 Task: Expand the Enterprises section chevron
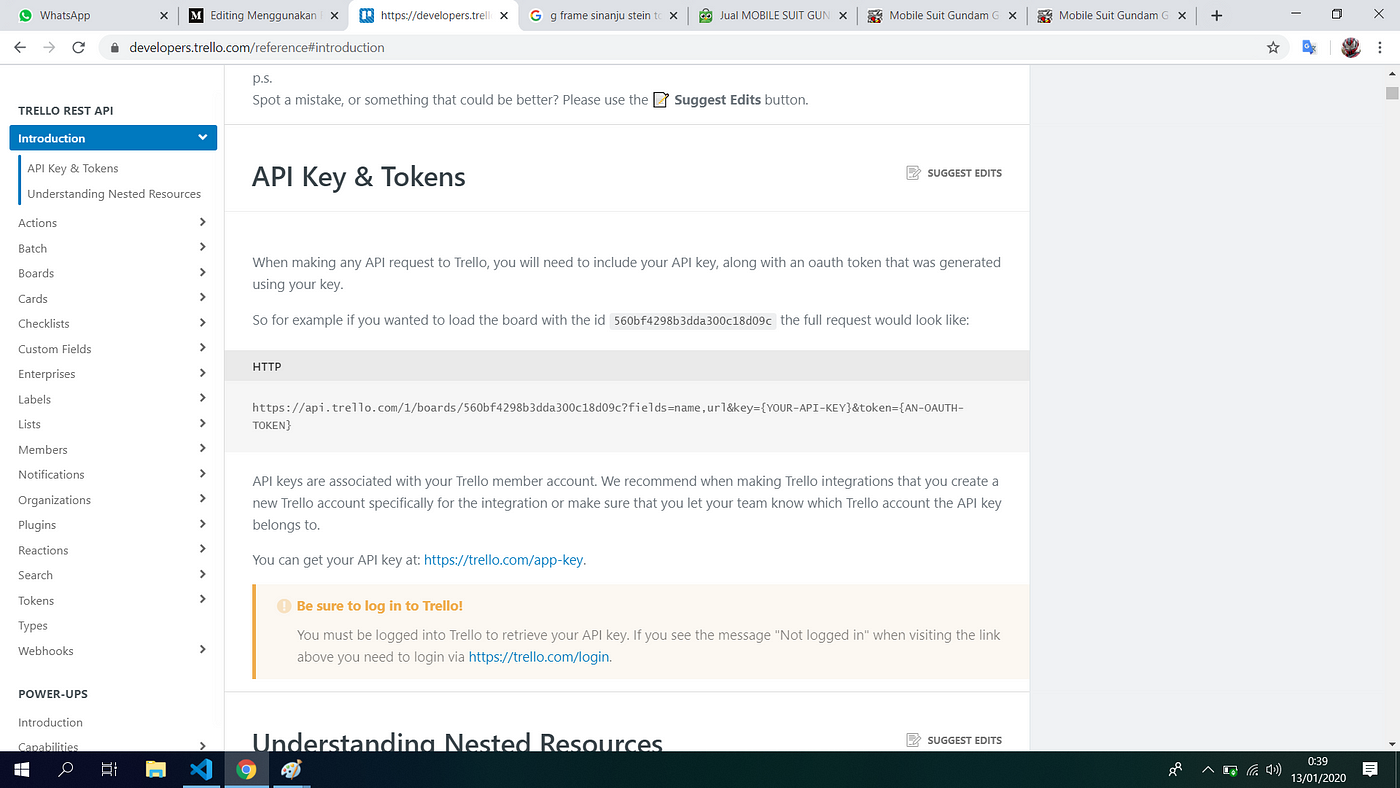[x=203, y=373]
